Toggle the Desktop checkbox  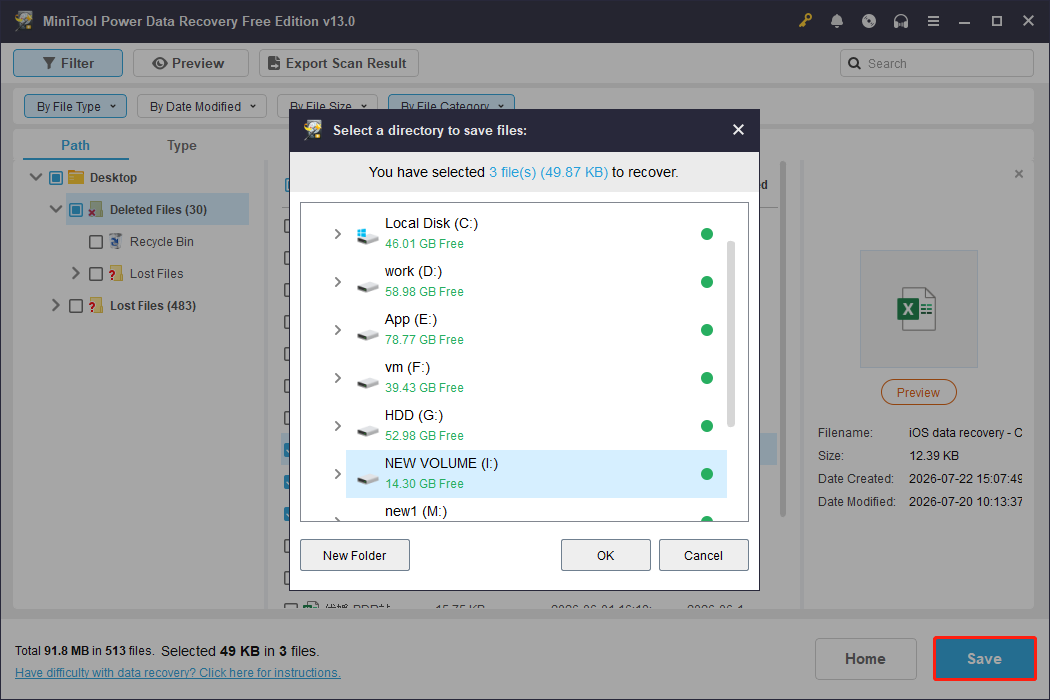[x=56, y=178]
